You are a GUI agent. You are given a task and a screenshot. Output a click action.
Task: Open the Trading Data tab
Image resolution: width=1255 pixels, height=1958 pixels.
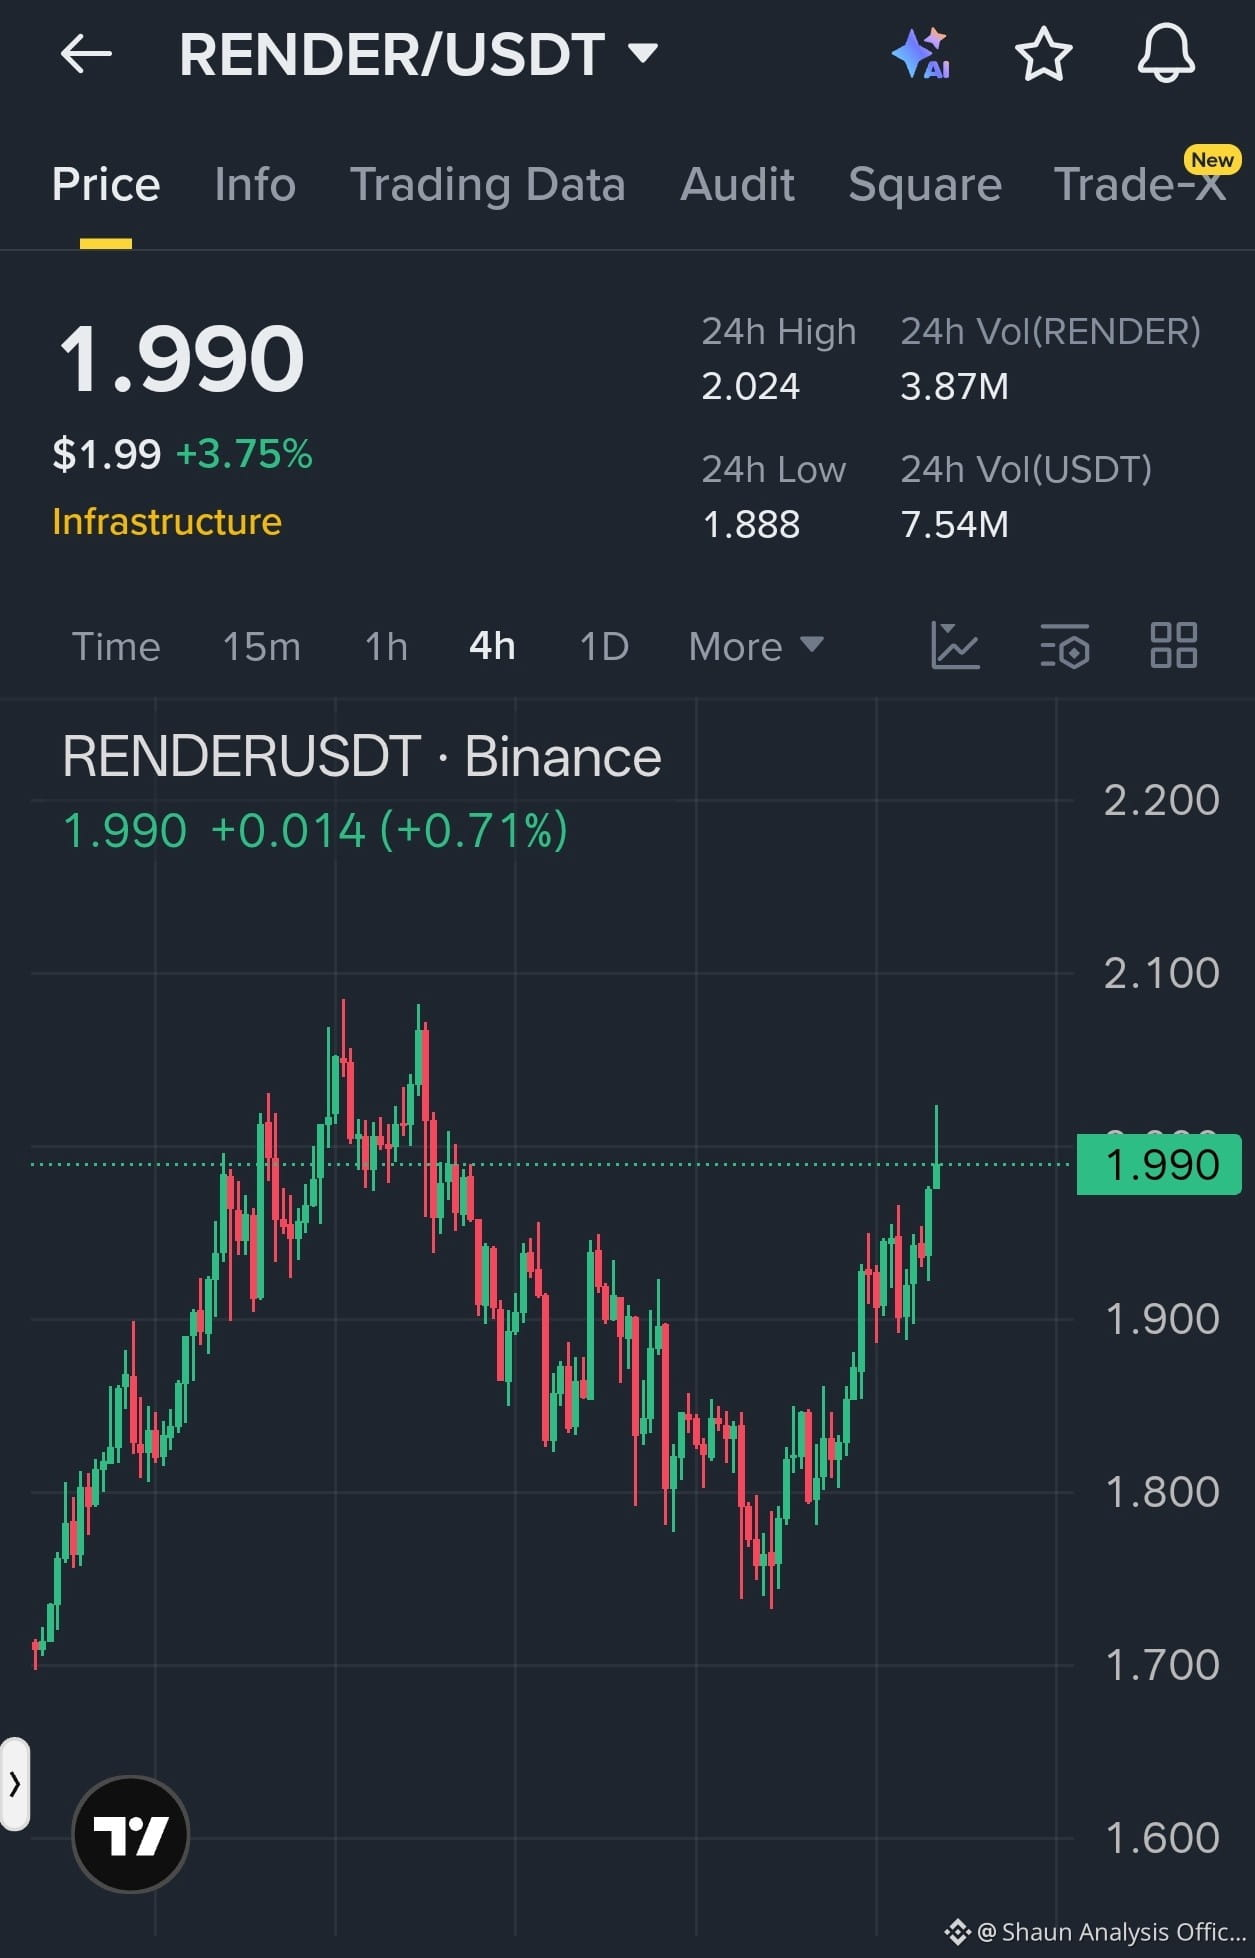(x=487, y=185)
